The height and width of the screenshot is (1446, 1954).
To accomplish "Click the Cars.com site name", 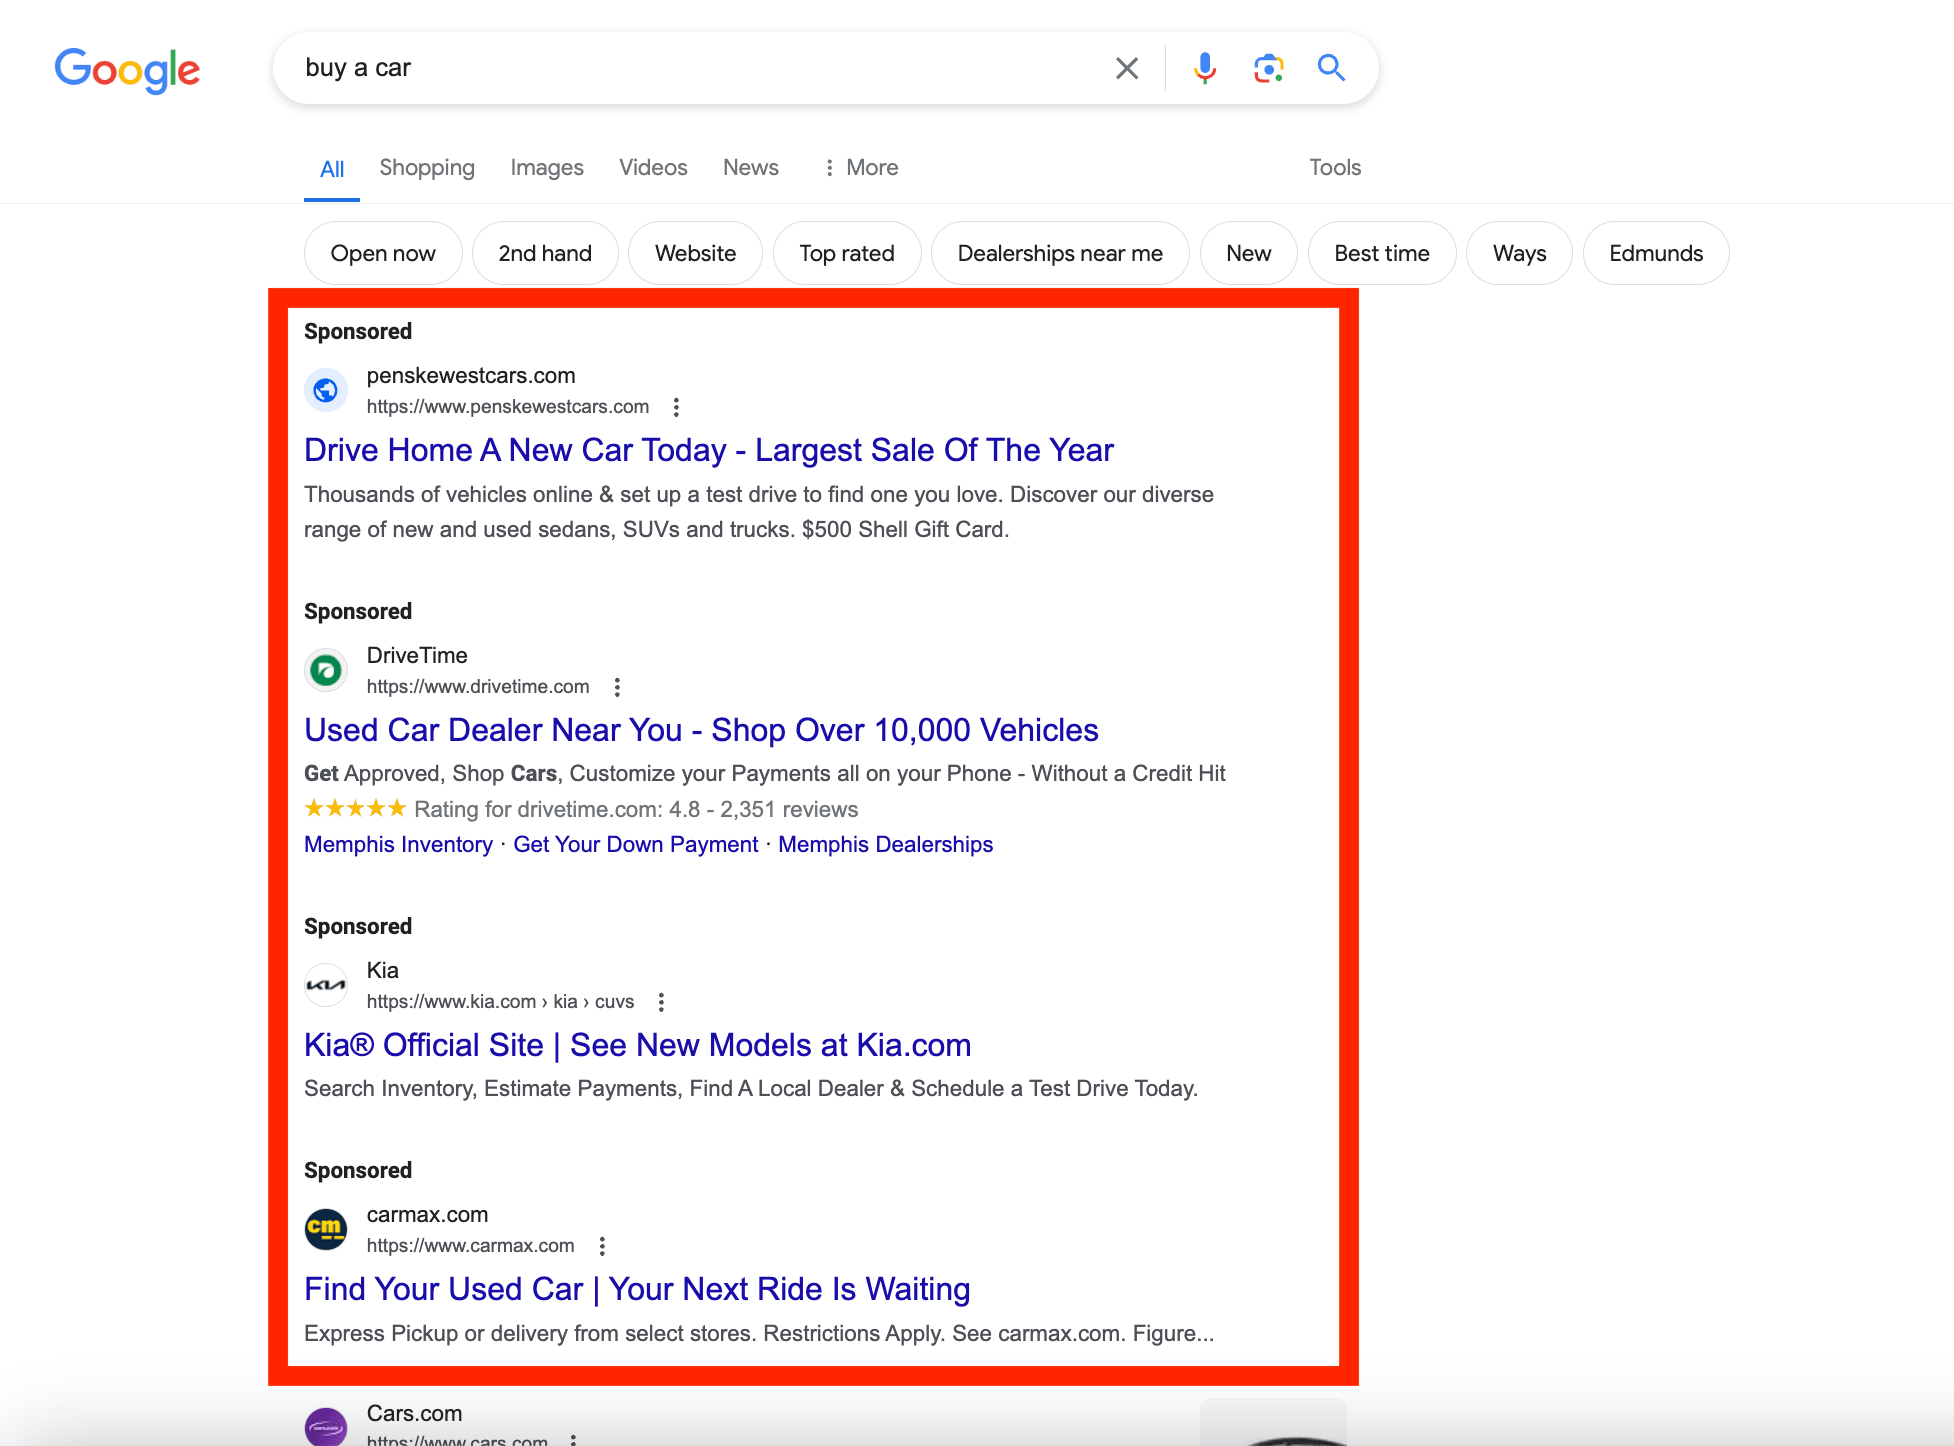I will tap(414, 1414).
